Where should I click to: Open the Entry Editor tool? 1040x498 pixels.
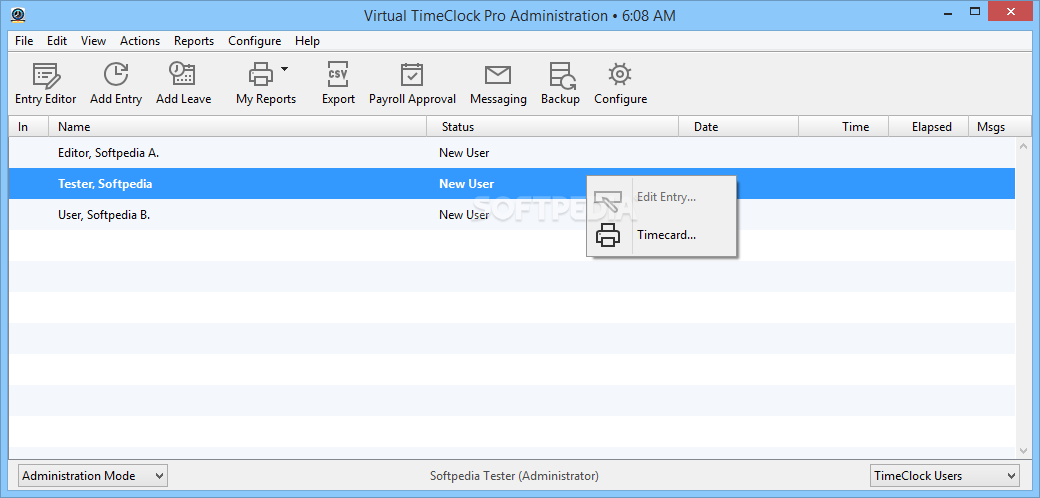46,84
